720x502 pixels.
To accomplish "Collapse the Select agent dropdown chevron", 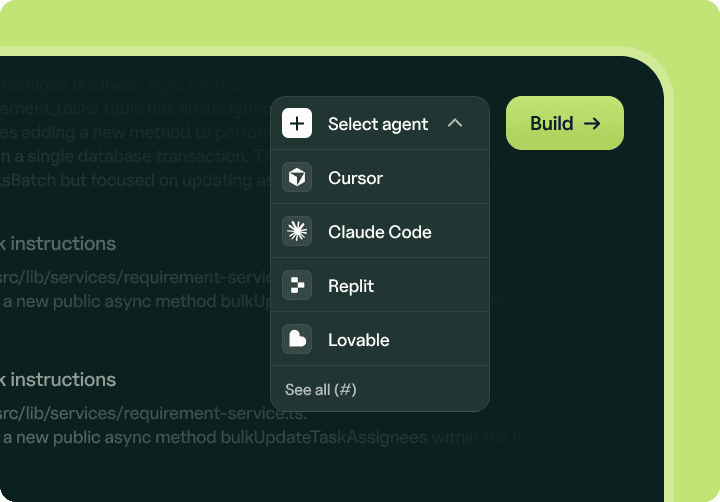I will [455, 123].
